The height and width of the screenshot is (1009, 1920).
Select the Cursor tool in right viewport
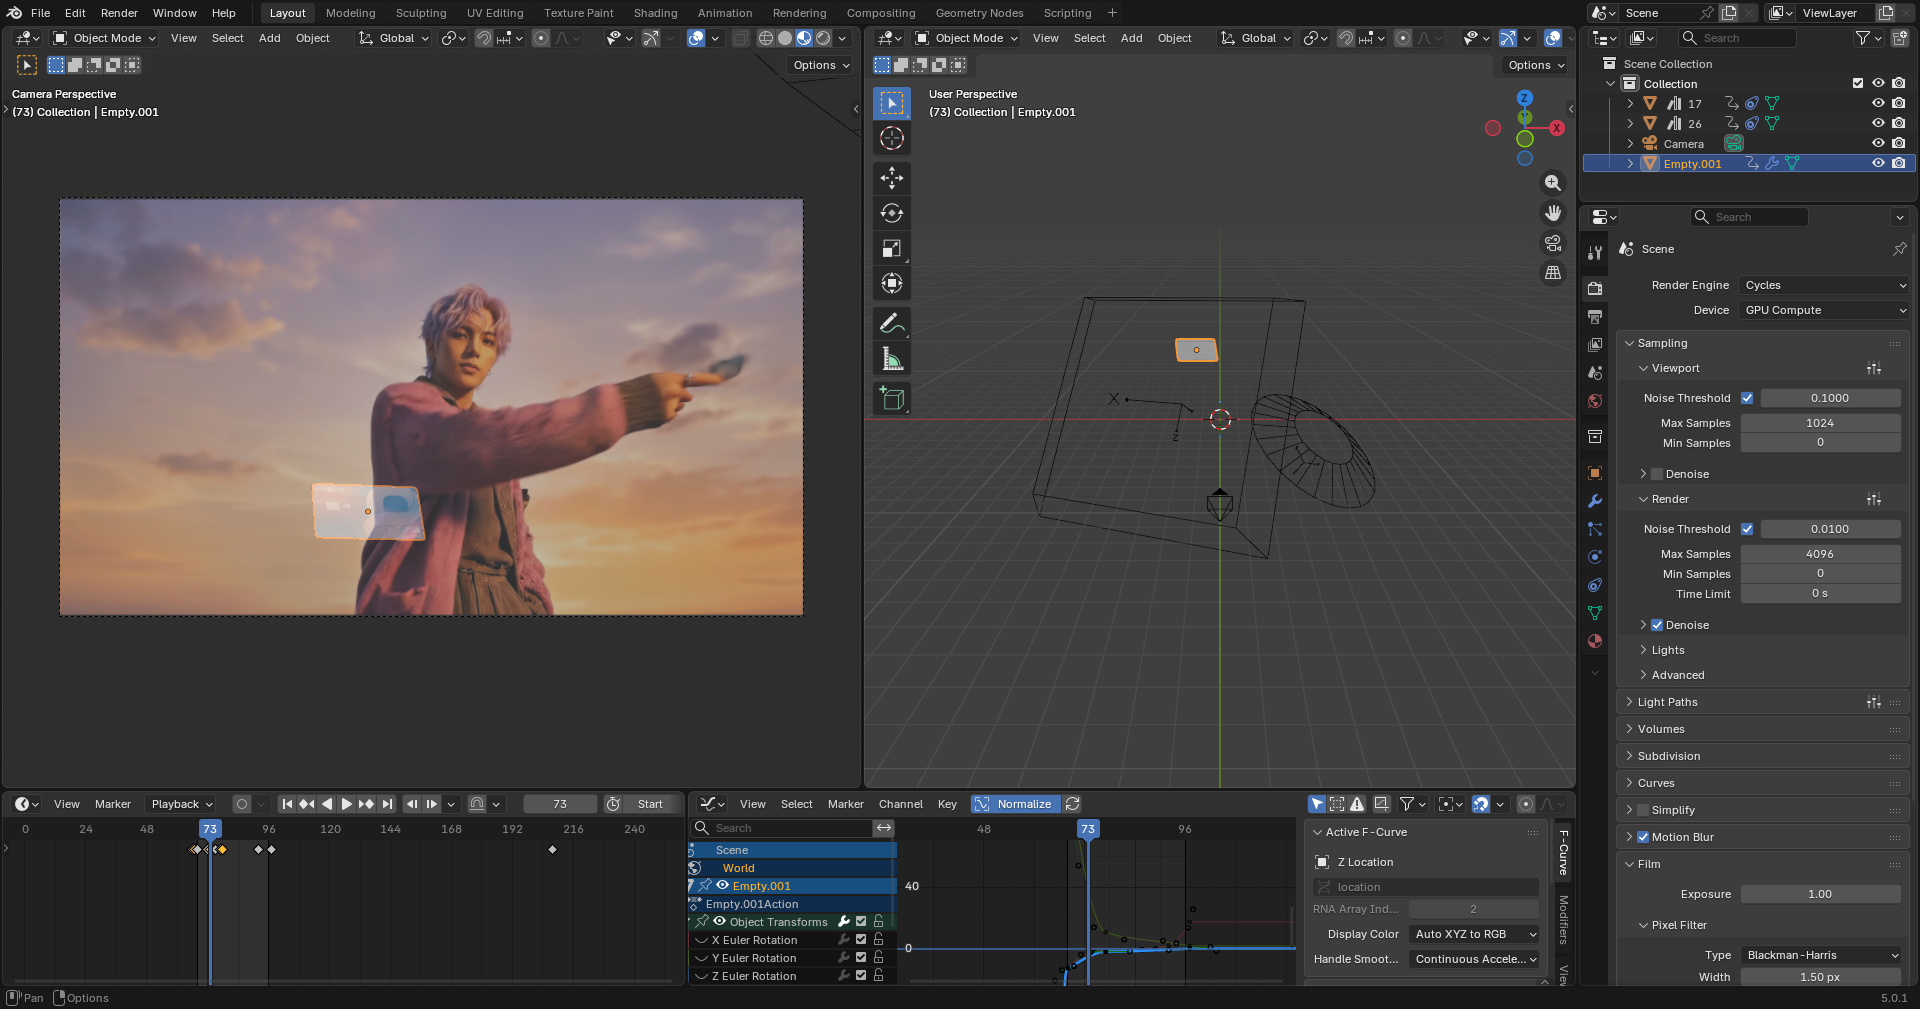(891, 138)
